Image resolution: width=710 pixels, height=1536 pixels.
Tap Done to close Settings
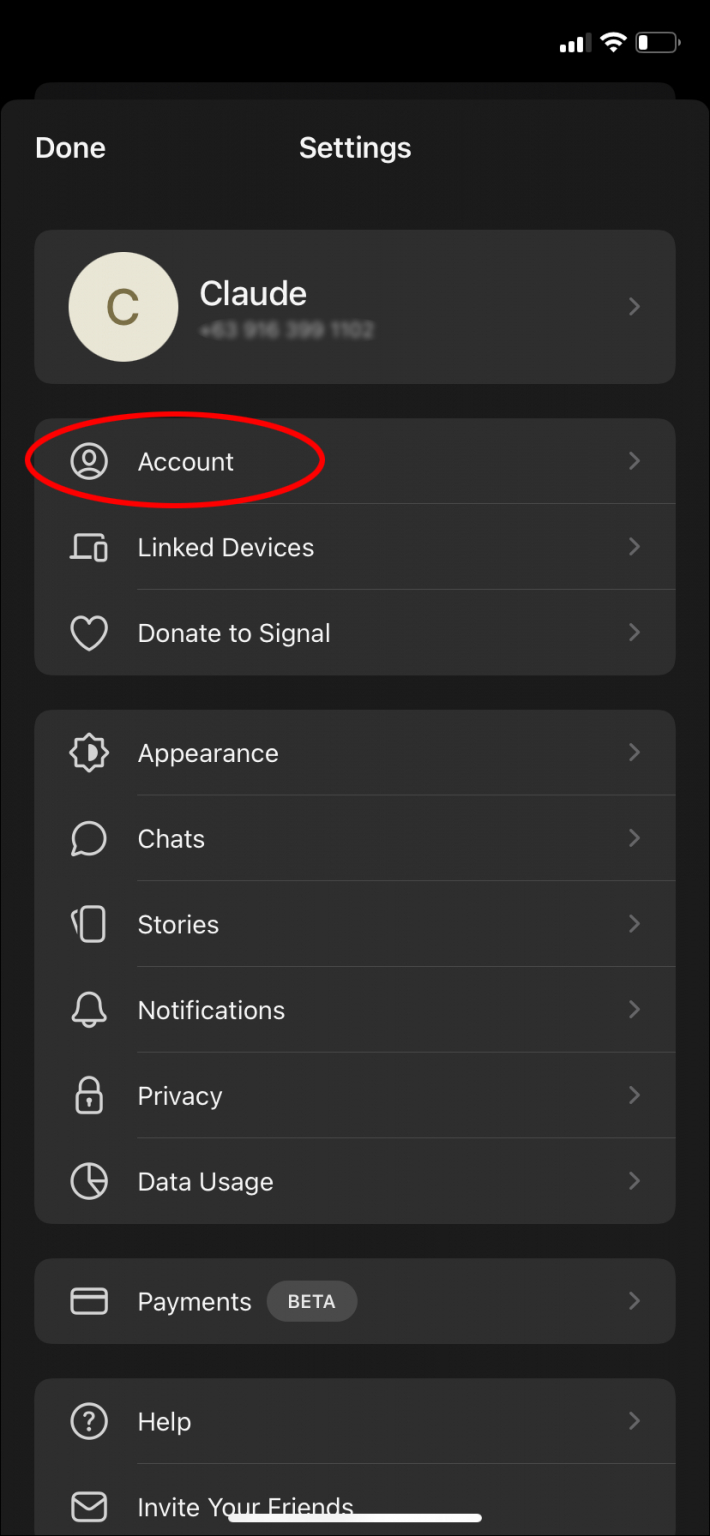[69, 147]
